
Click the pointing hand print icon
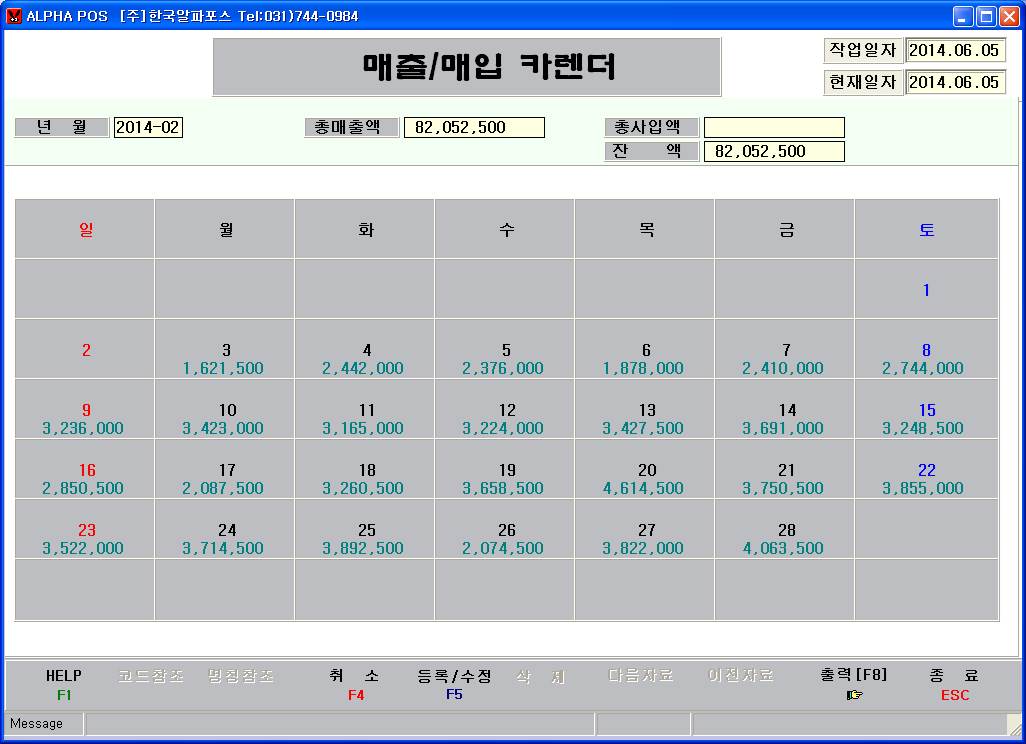tap(854, 695)
